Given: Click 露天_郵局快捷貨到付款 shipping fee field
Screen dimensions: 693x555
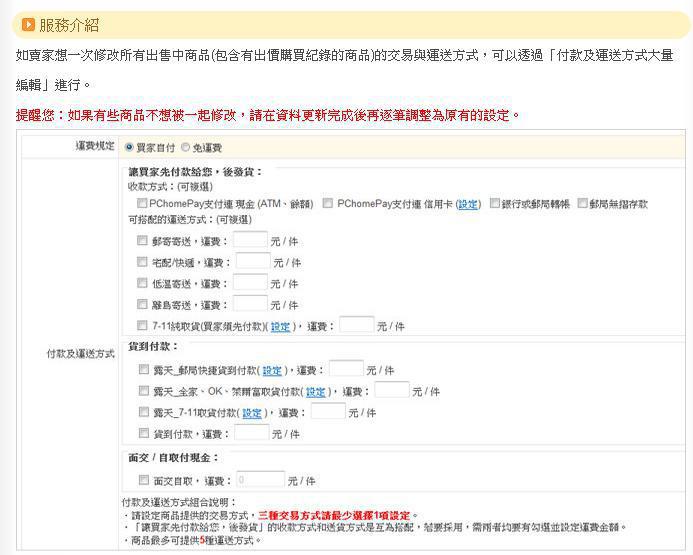Looking at the screenshot, I should [x=346, y=369].
